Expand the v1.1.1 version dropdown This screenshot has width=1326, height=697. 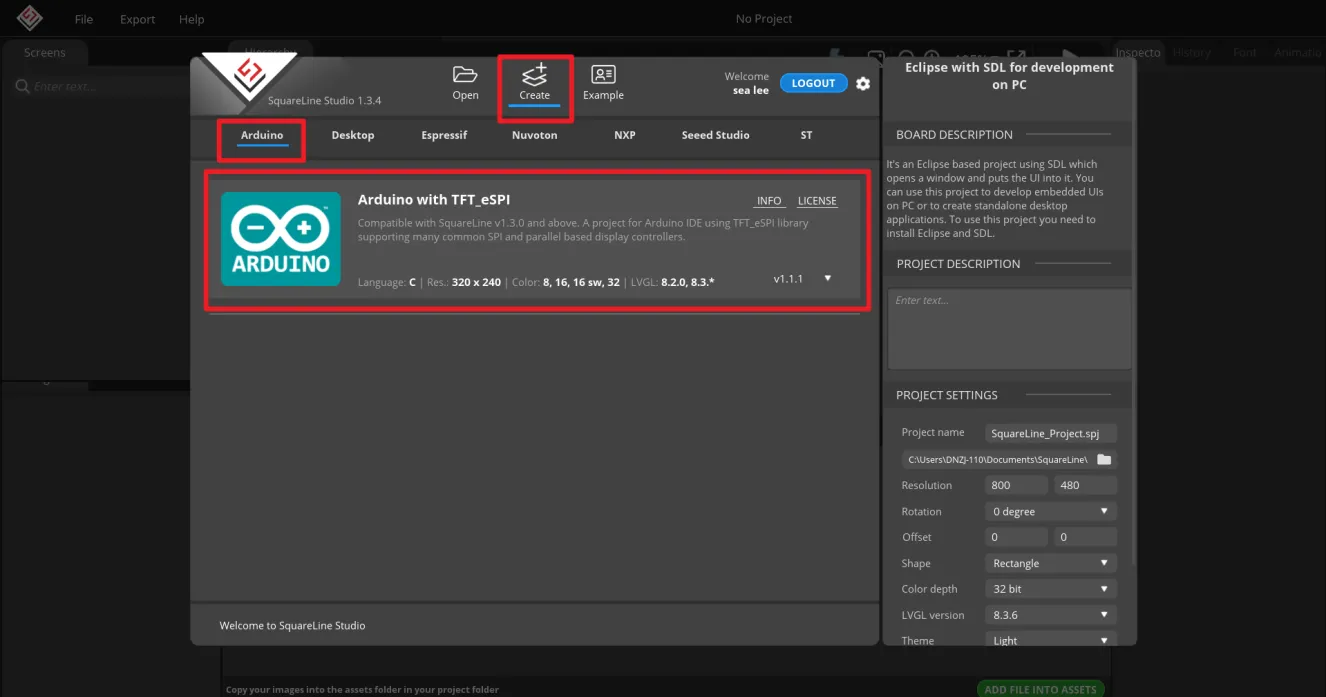tap(827, 279)
